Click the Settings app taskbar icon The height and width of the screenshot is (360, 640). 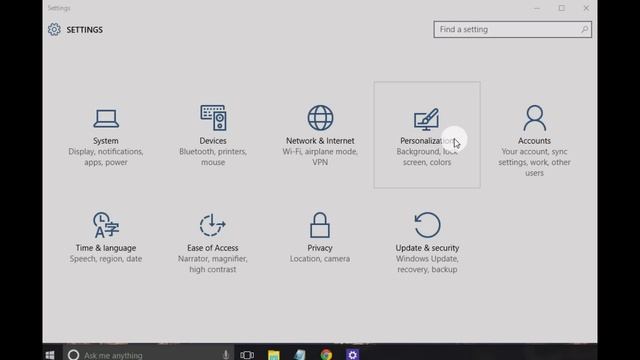[353, 355]
